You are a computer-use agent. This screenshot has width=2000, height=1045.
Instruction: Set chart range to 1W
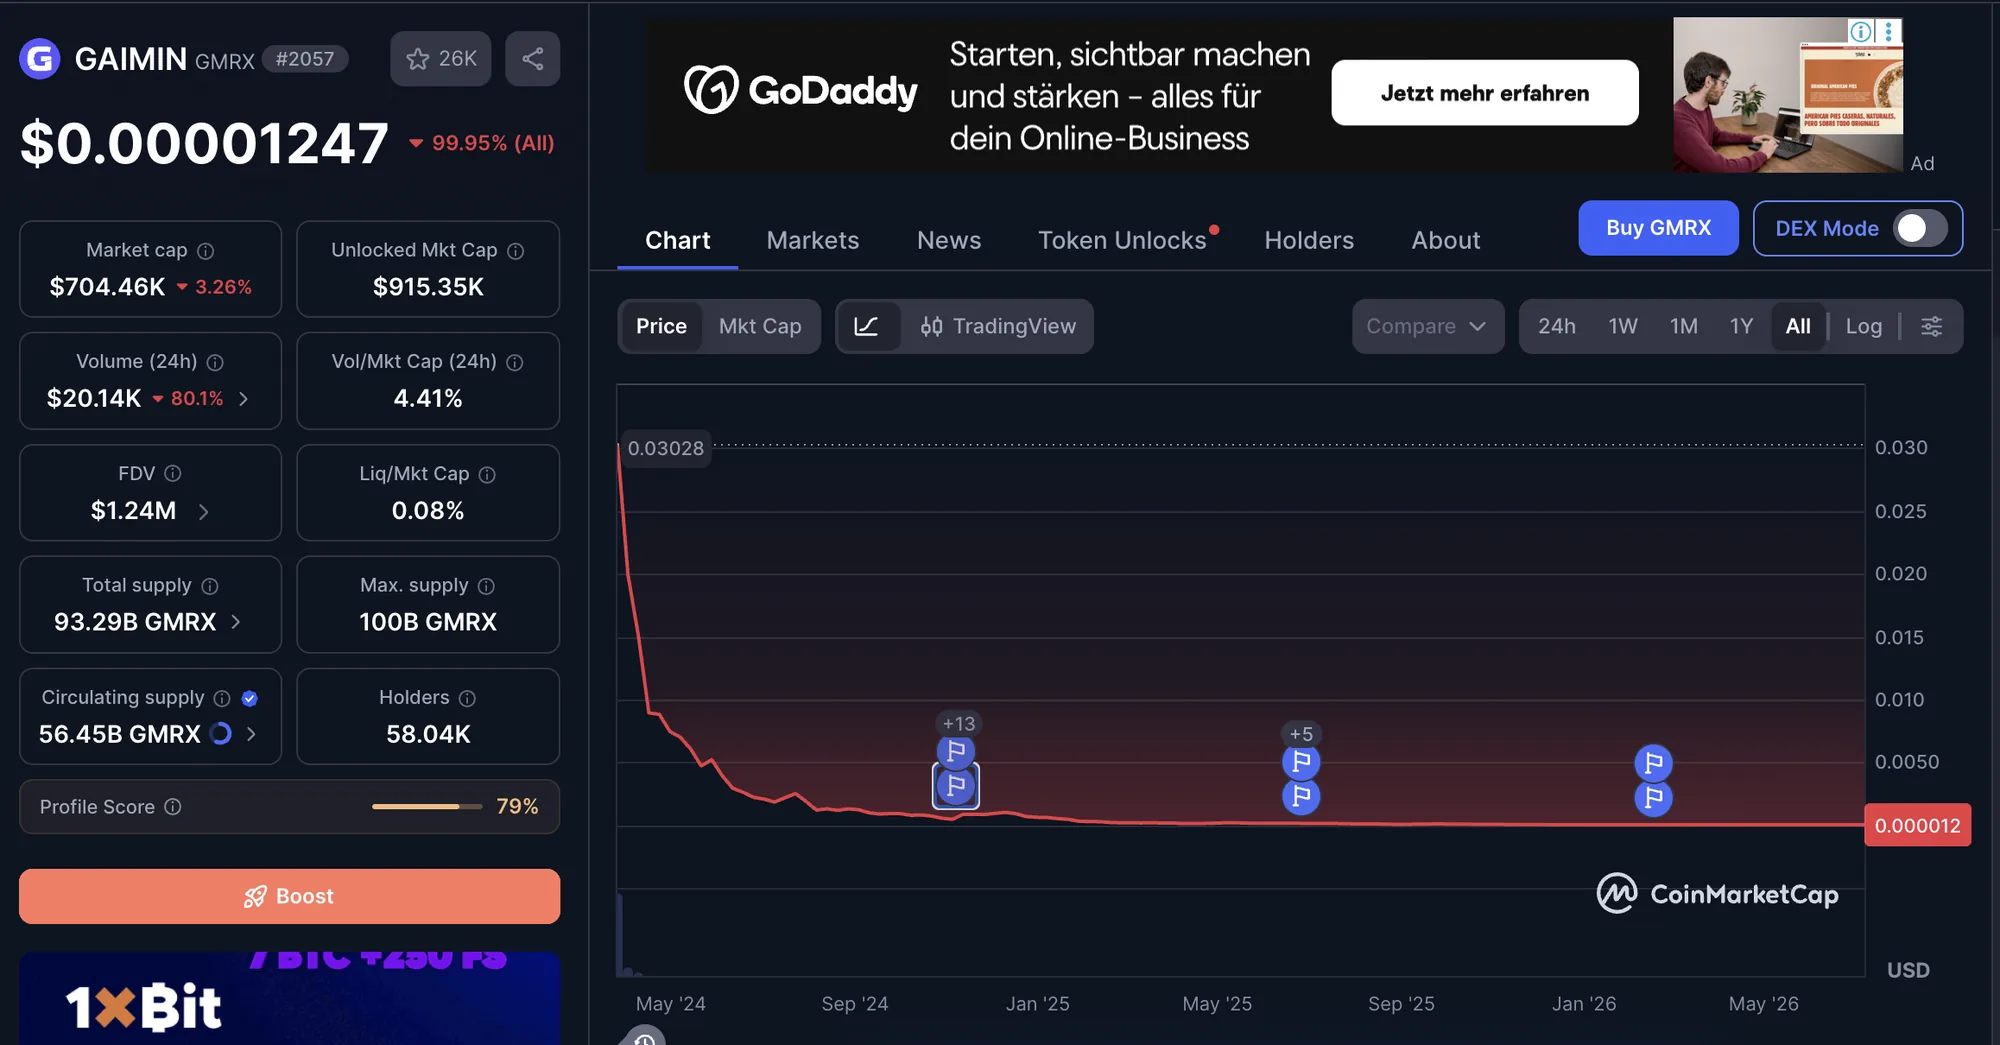(1623, 326)
